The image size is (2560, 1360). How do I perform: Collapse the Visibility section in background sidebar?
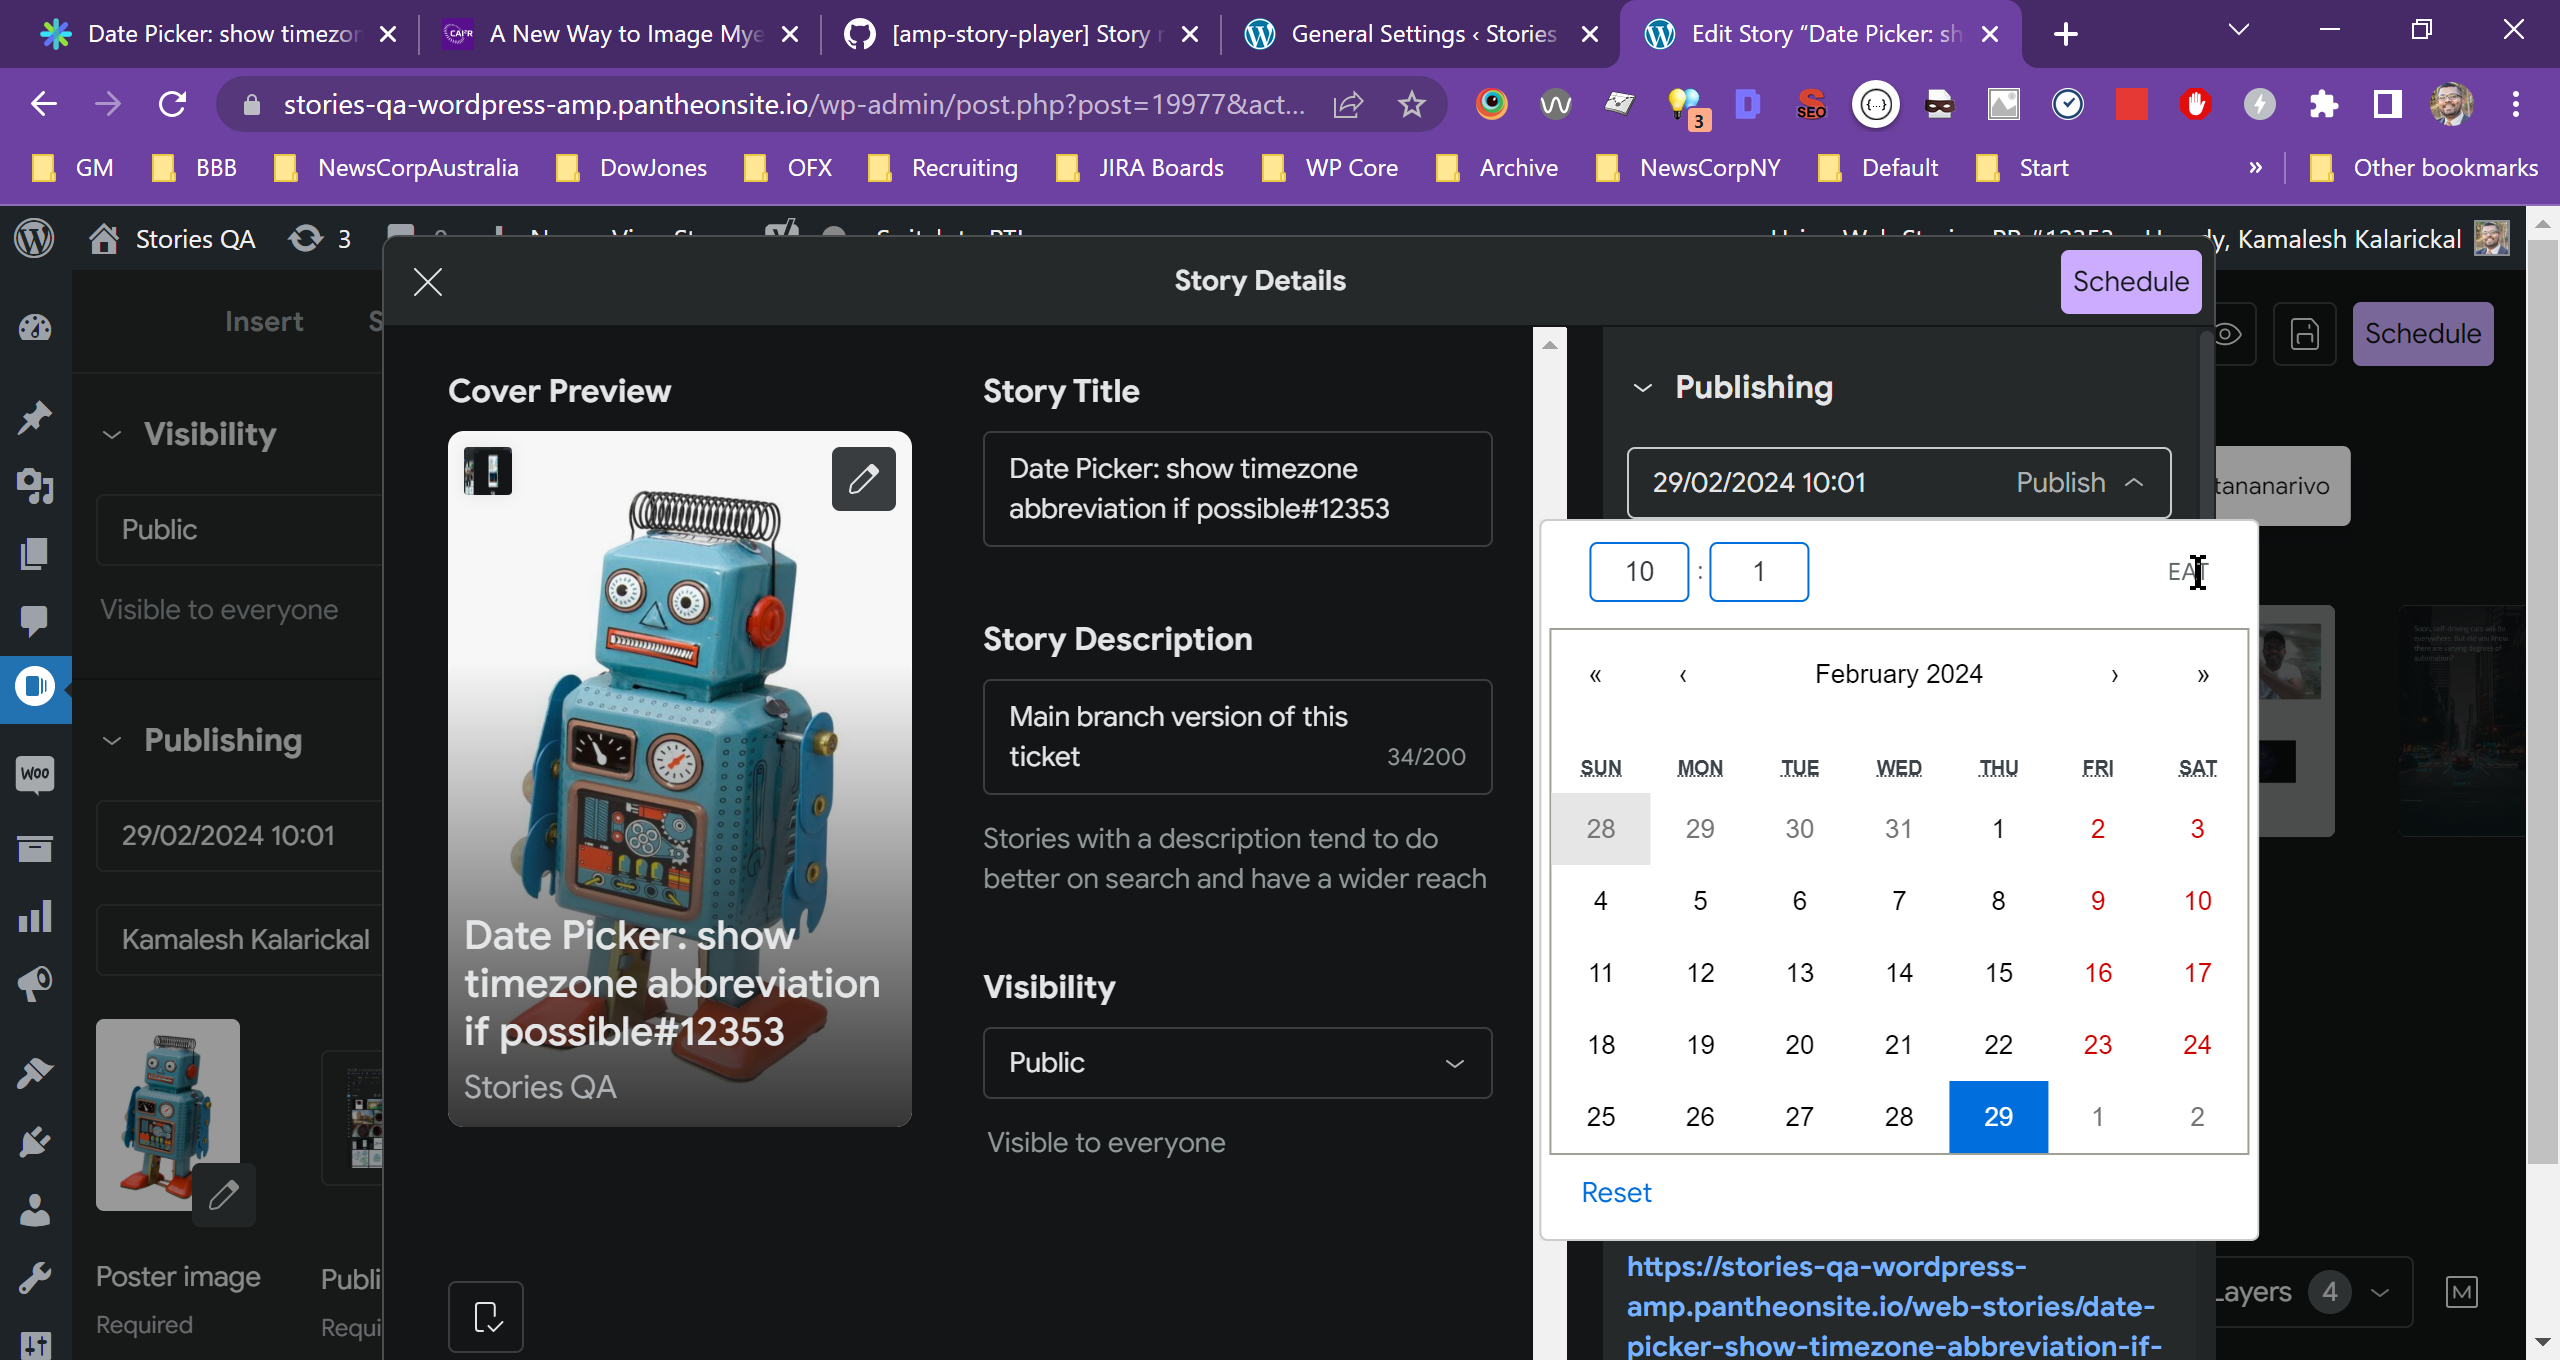[112, 435]
